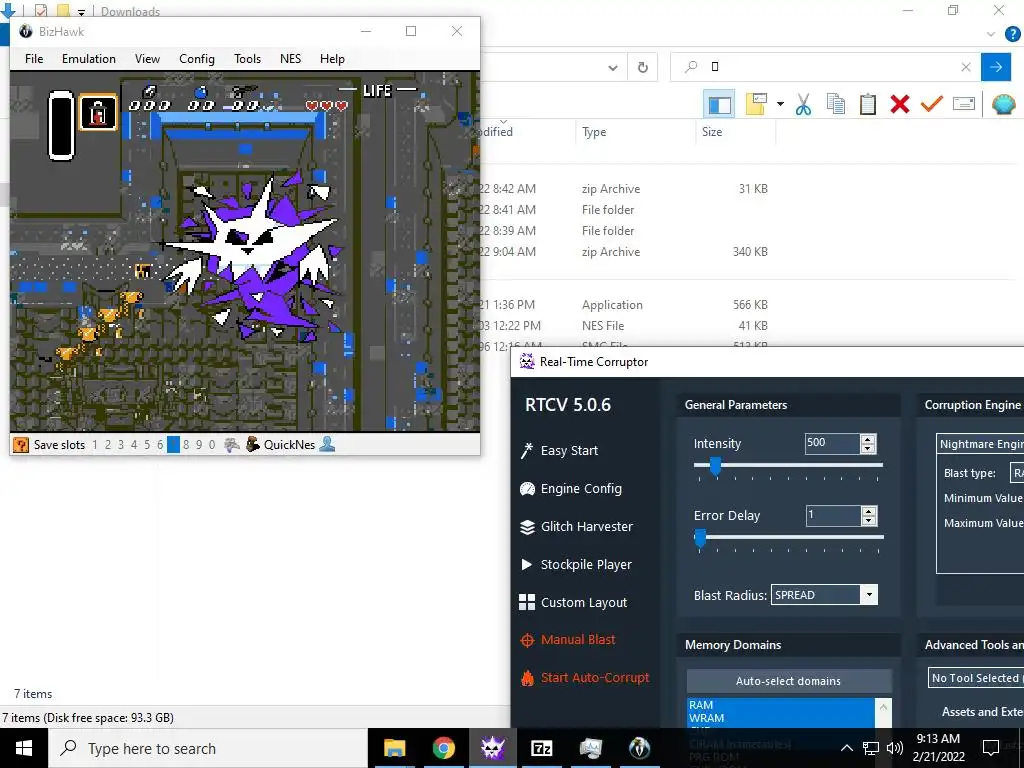Sort files by the Type column
The height and width of the screenshot is (768, 1024).
pyautogui.click(x=594, y=132)
